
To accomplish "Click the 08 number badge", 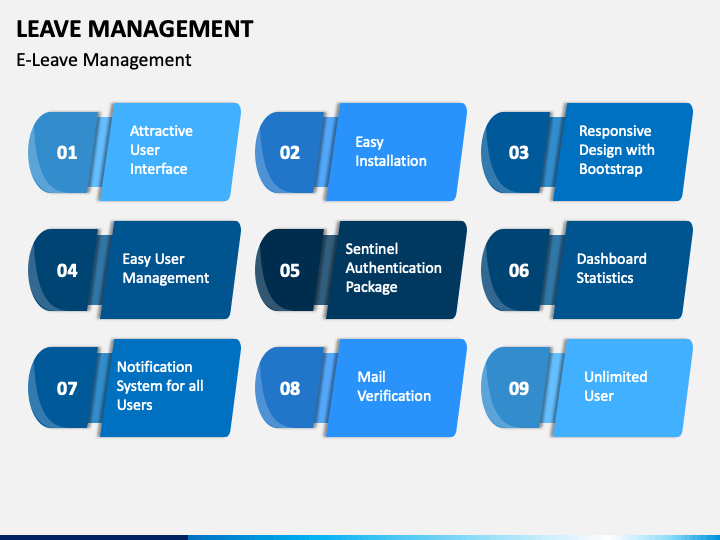I will coord(291,388).
